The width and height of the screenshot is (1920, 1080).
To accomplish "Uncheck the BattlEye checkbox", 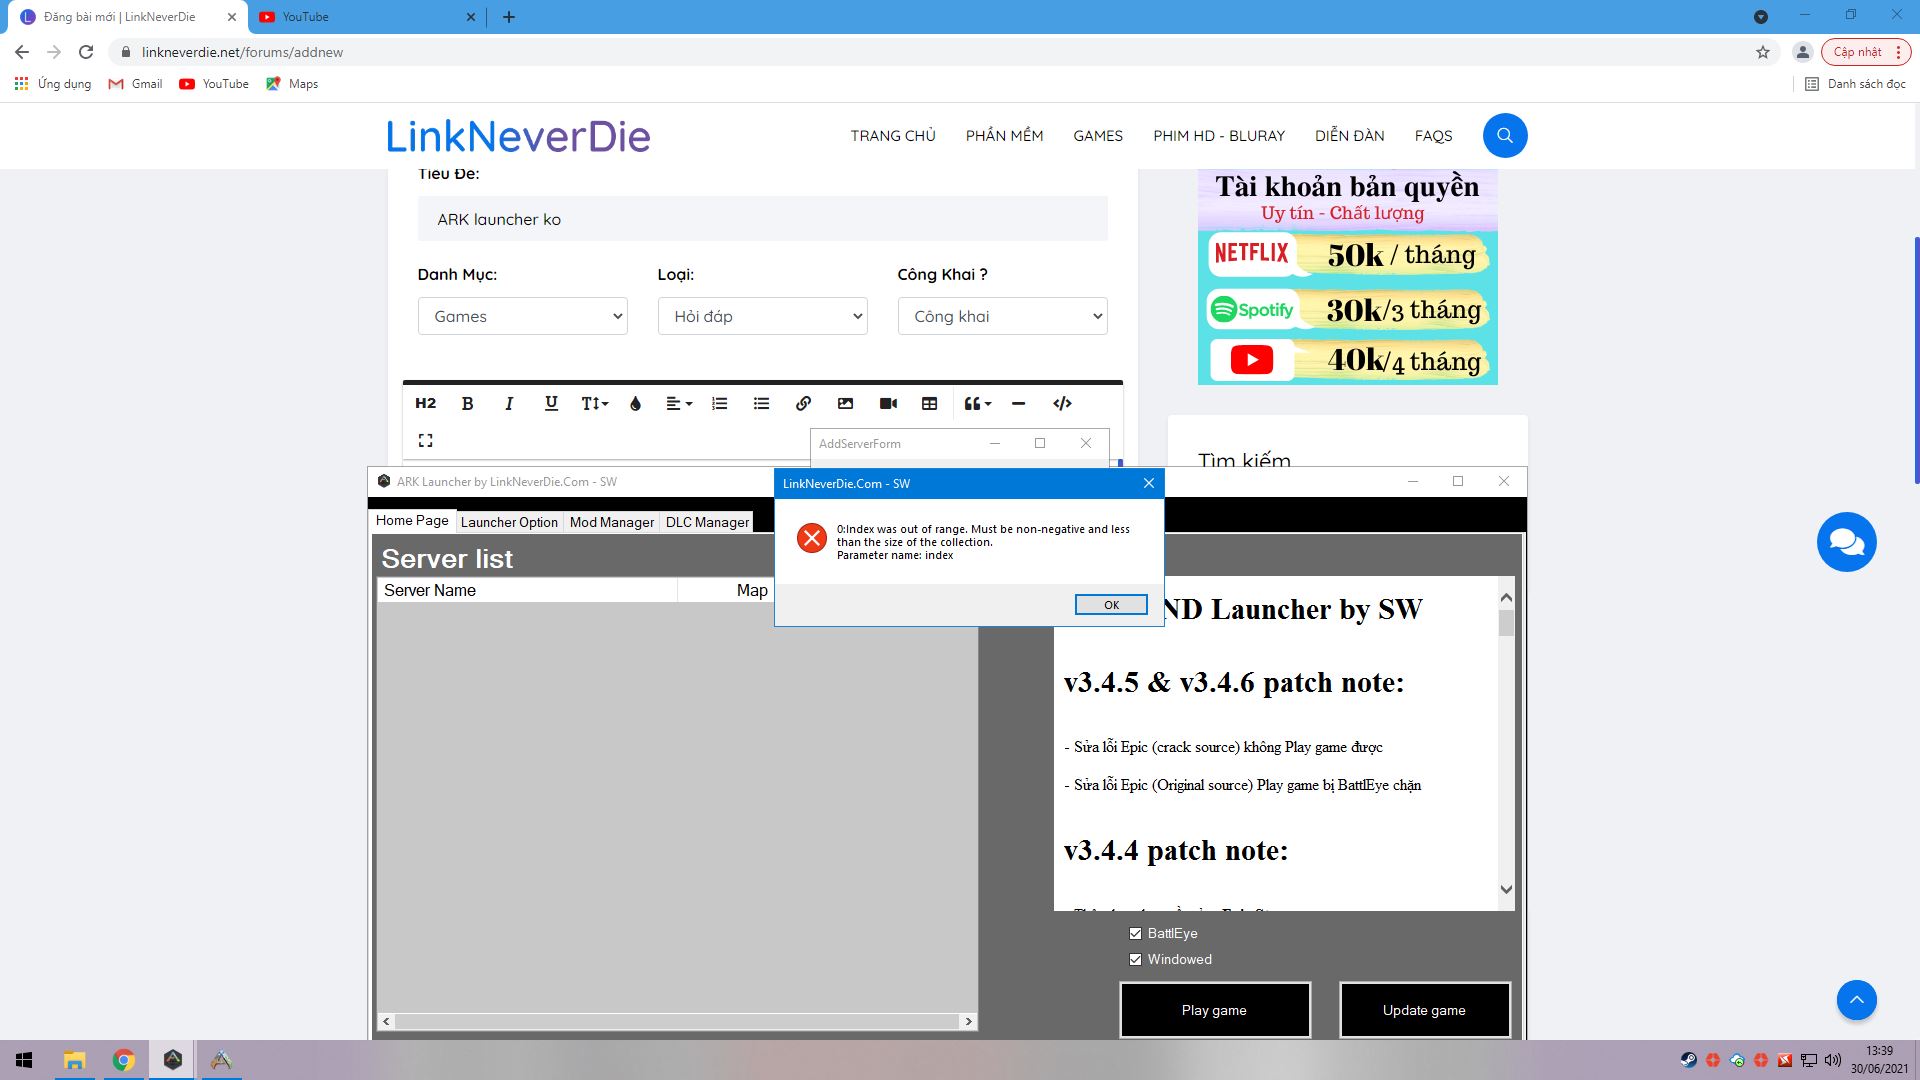I will 1135,934.
